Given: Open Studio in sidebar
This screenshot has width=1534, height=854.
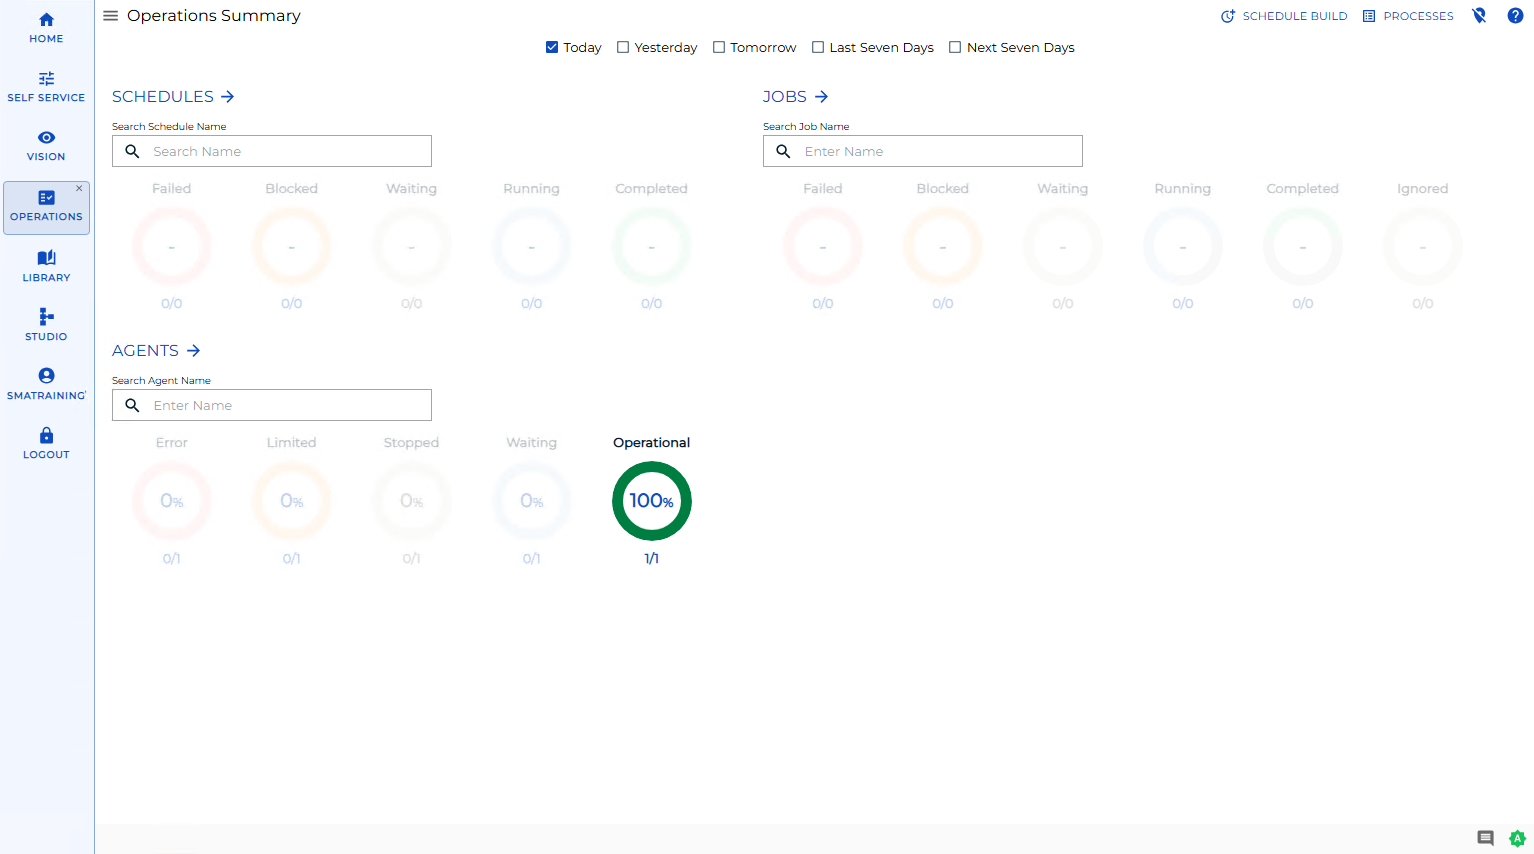Looking at the screenshot, I should tap(46, 325).
